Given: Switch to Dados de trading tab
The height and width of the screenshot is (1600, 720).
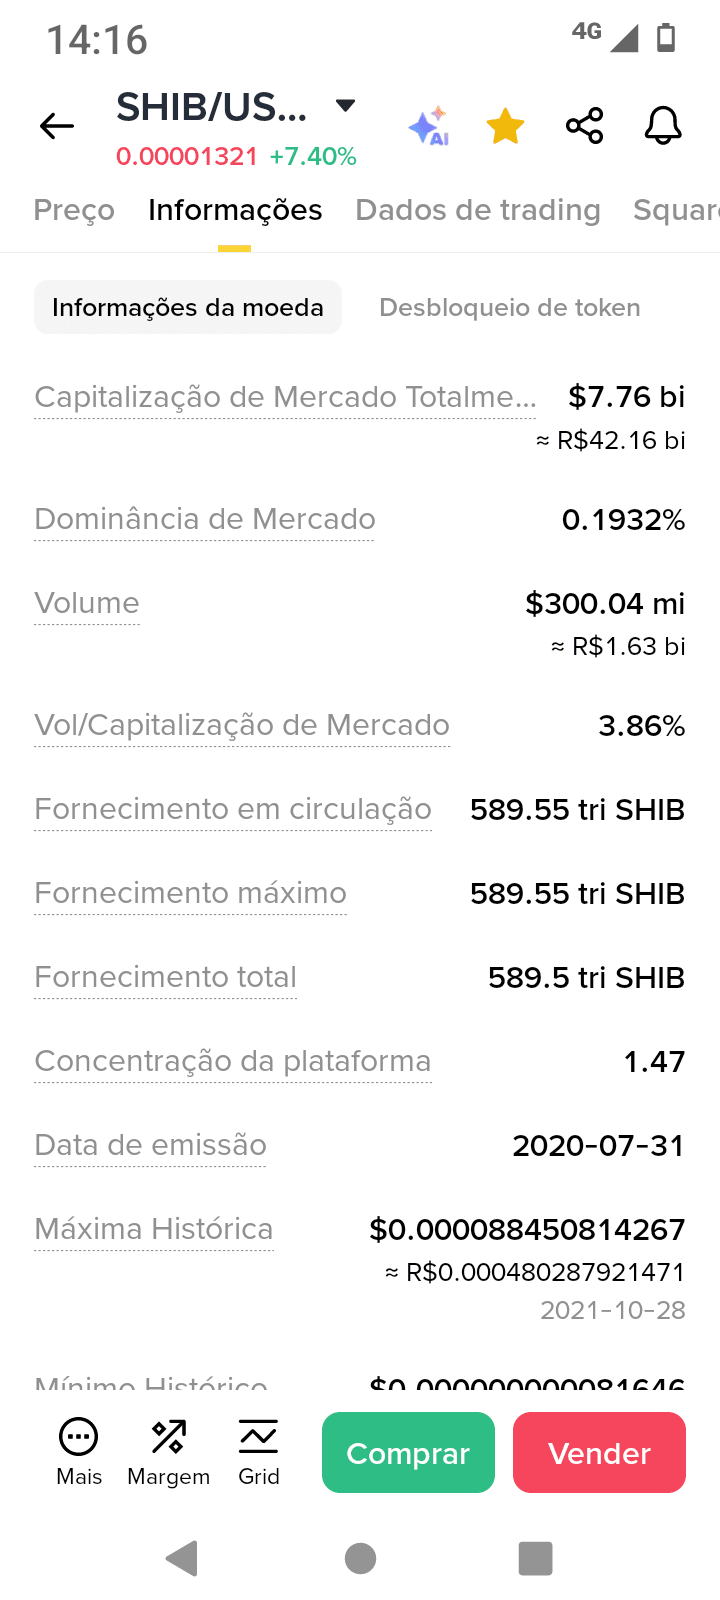Looking at the screenshot, I should [478, 210].
